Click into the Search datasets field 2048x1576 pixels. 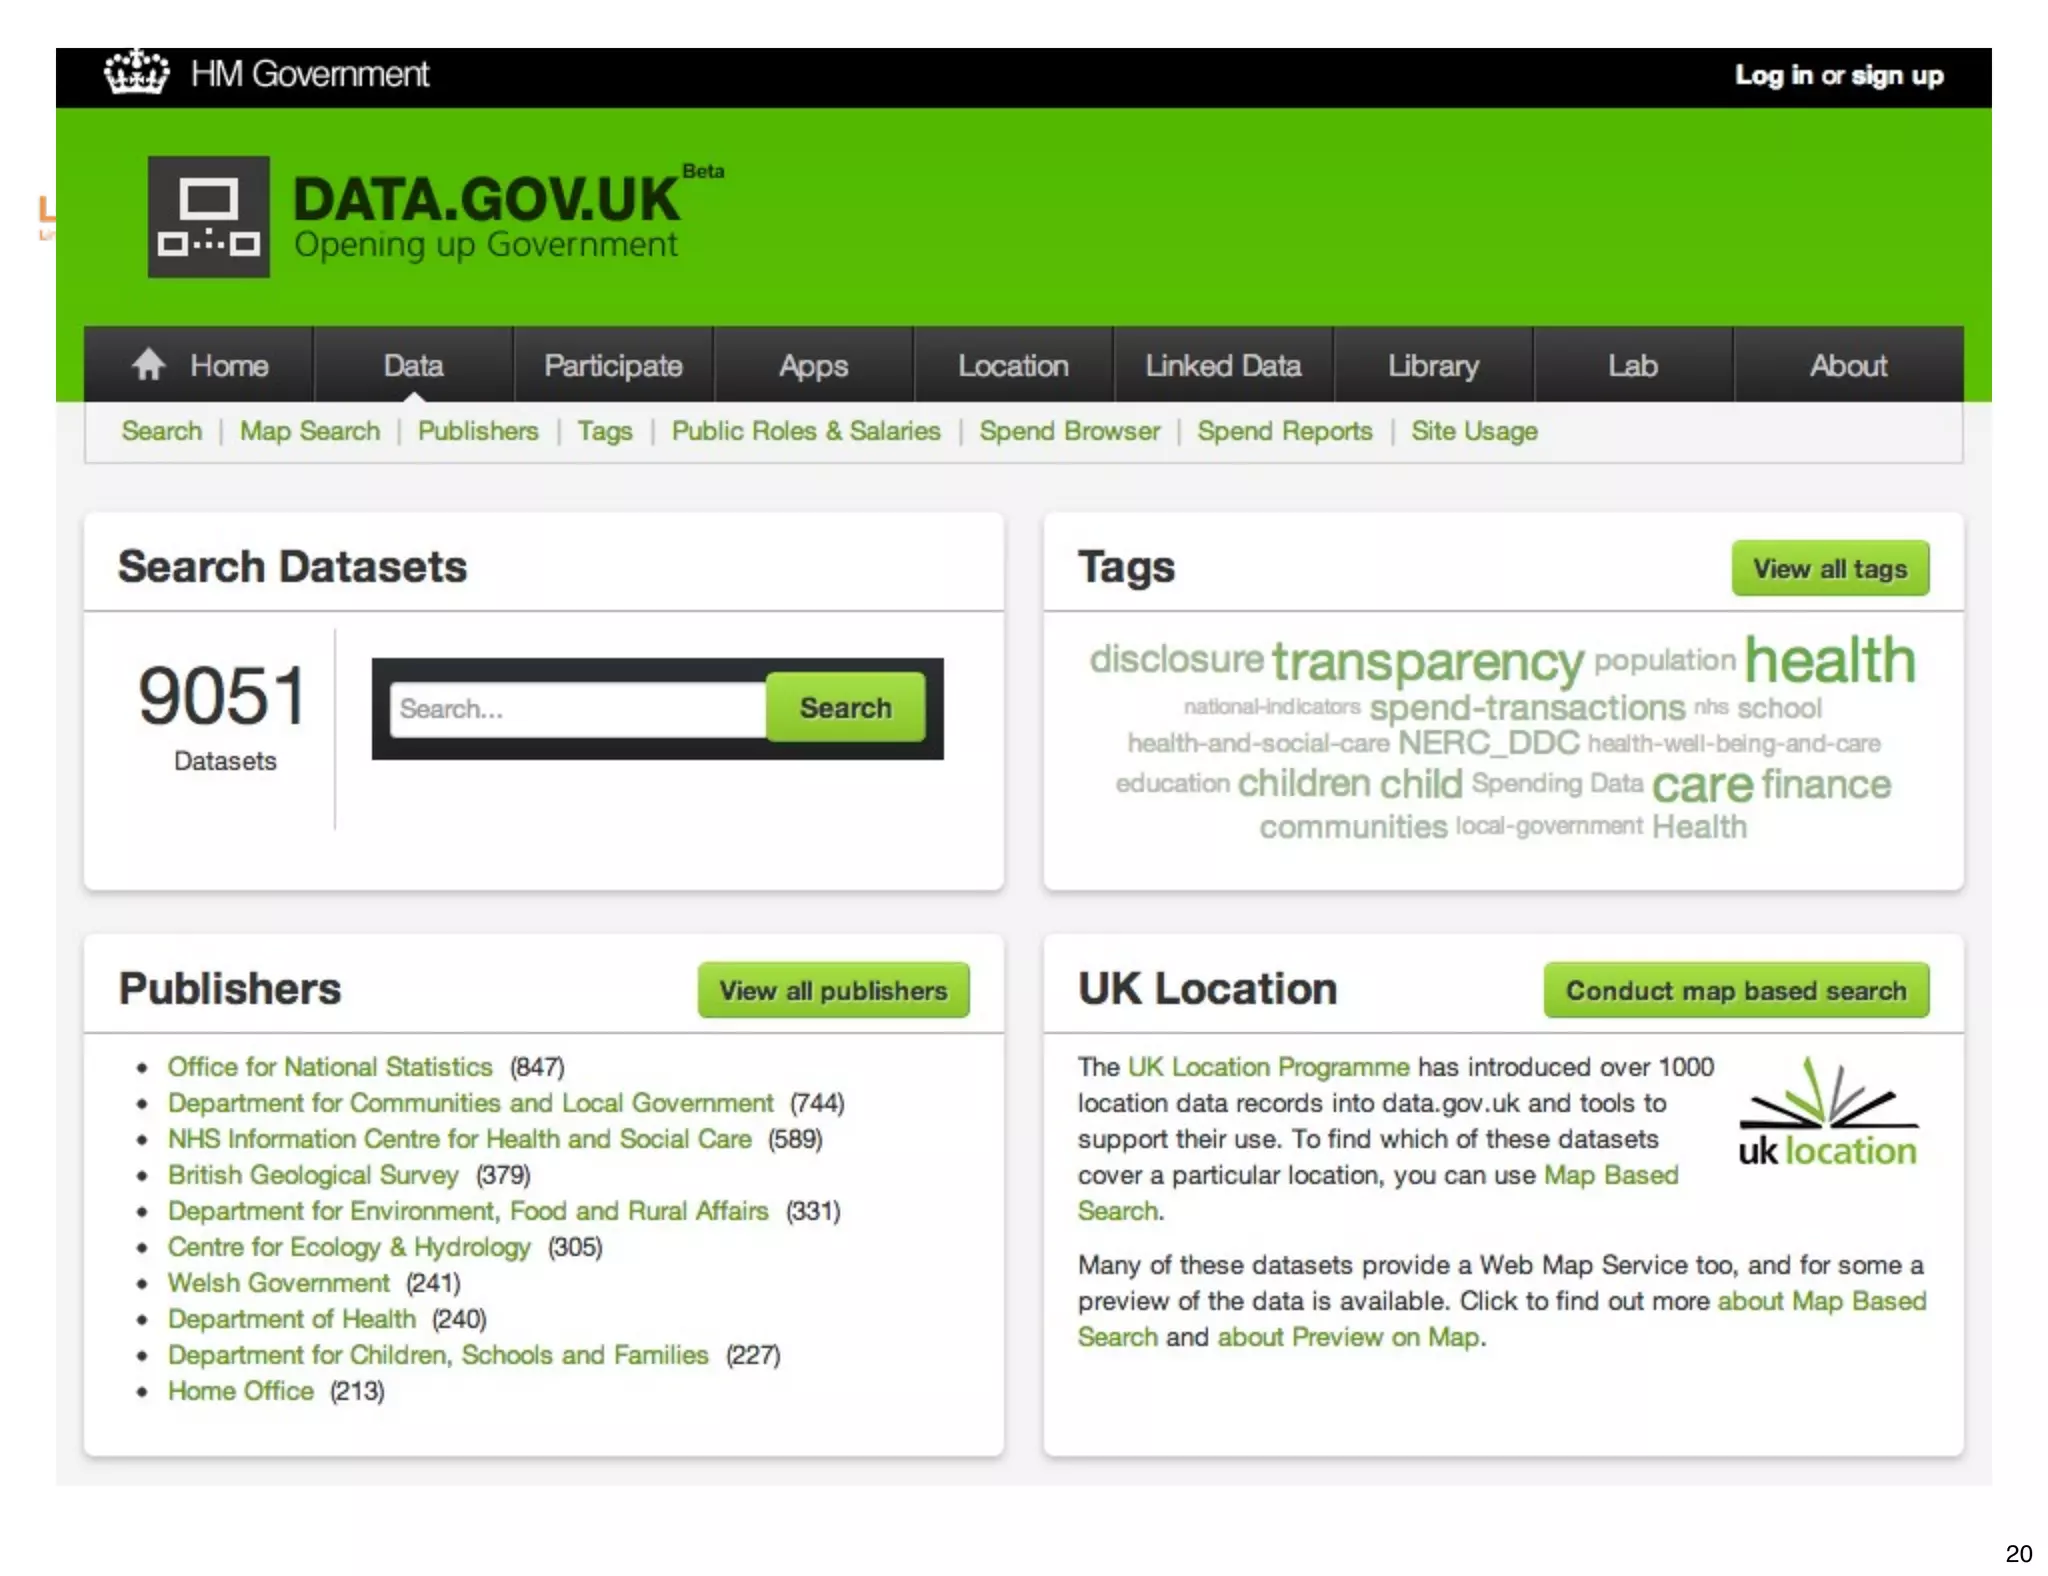click(x=577, y=709)
